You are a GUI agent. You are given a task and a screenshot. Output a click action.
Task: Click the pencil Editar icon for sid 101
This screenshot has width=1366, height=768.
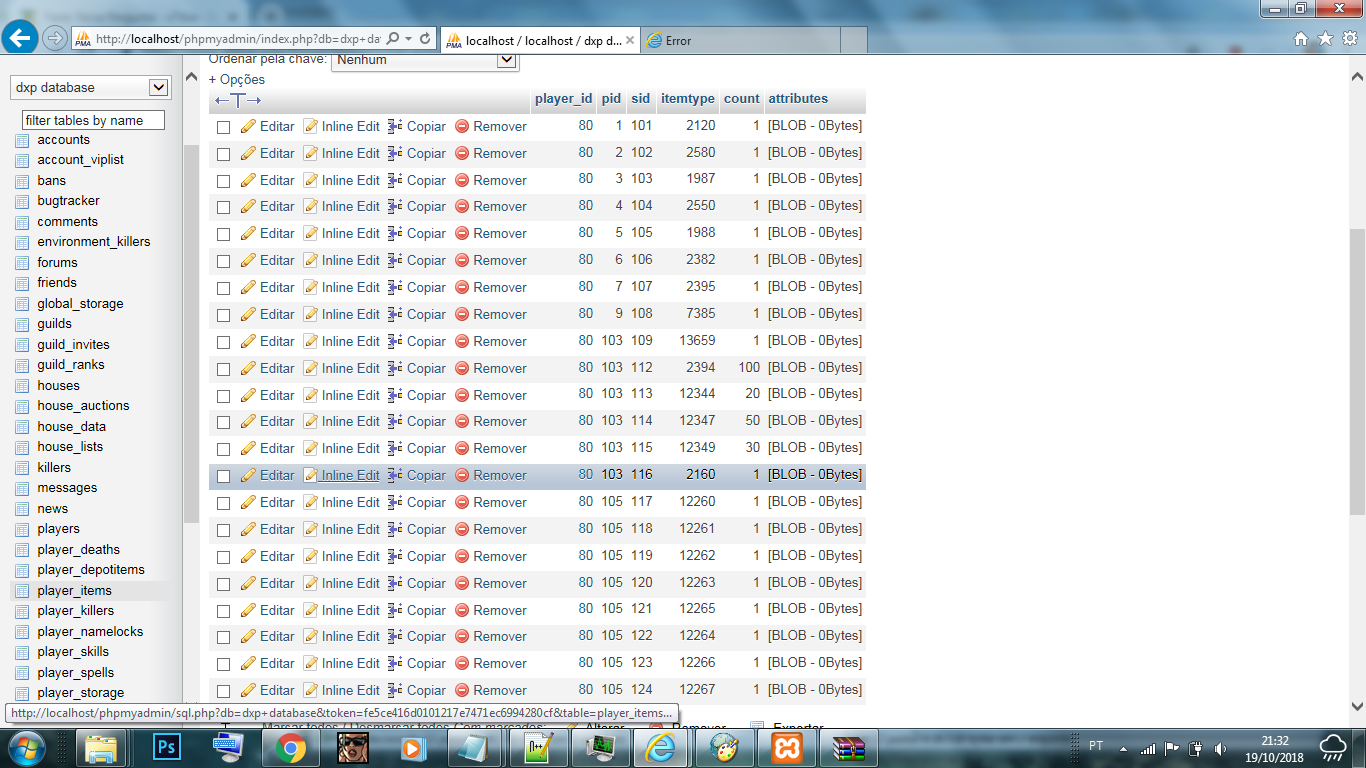tap(249, 127)
